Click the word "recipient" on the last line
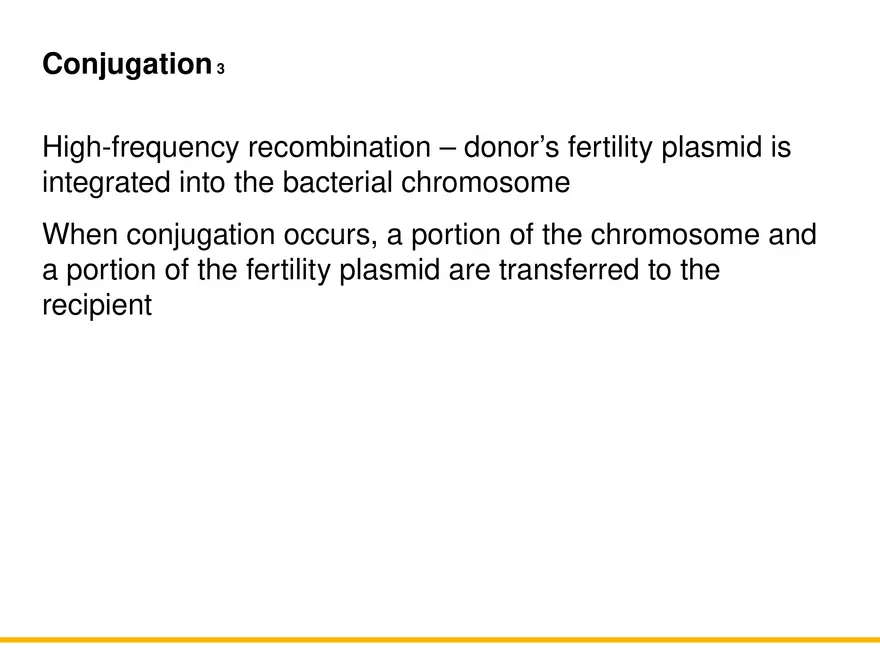 [x=97, y=305]
